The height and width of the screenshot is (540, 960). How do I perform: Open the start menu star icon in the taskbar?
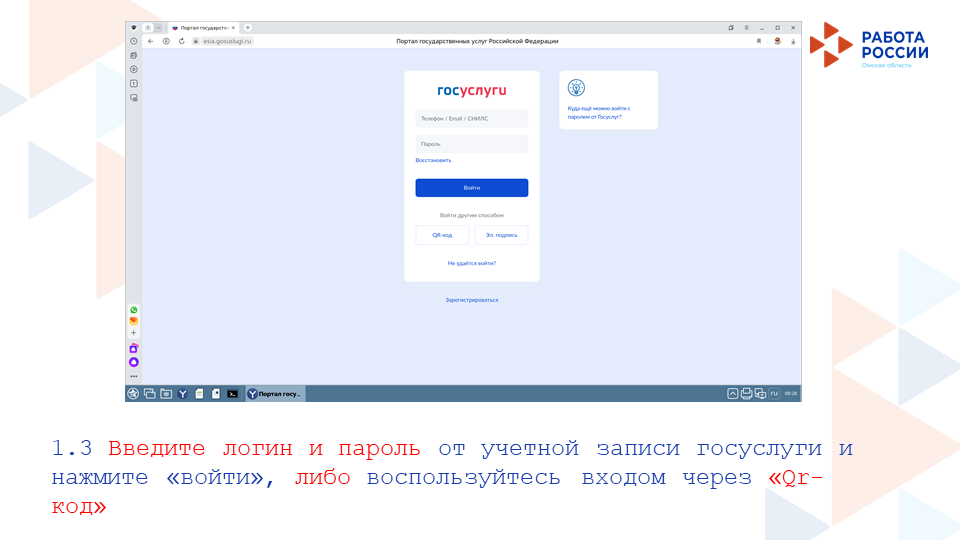[x=133, y=394]
